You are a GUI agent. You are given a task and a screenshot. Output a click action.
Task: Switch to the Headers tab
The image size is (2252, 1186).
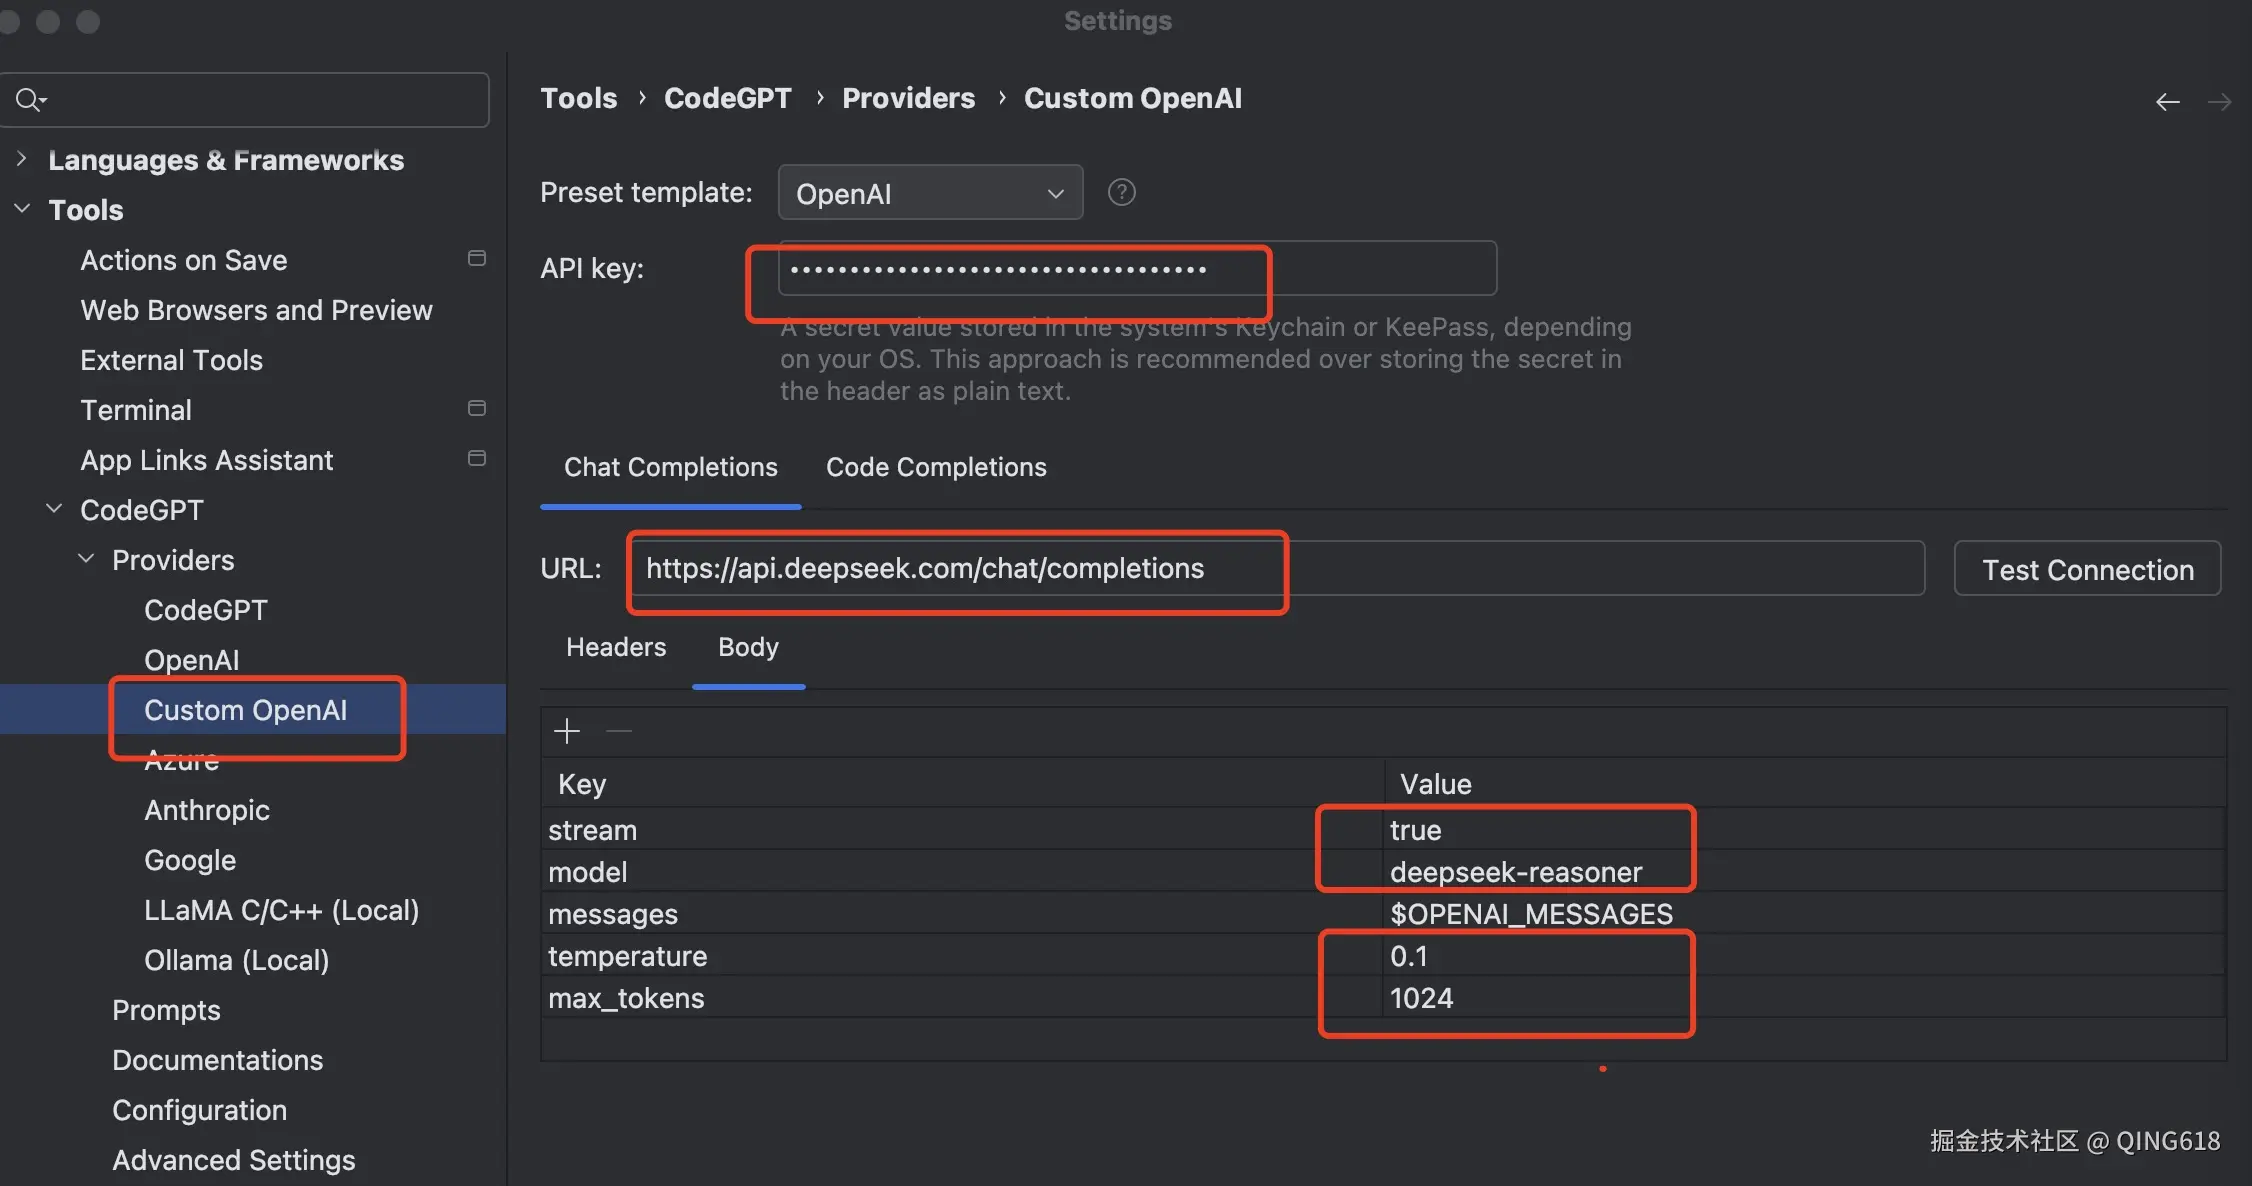(x=616, y=647)
